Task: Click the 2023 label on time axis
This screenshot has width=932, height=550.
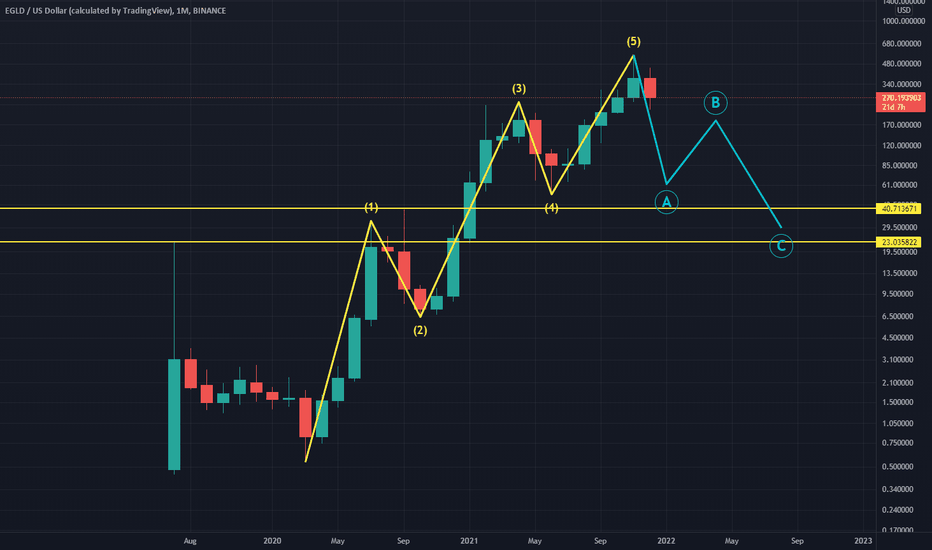Action: 863,541
